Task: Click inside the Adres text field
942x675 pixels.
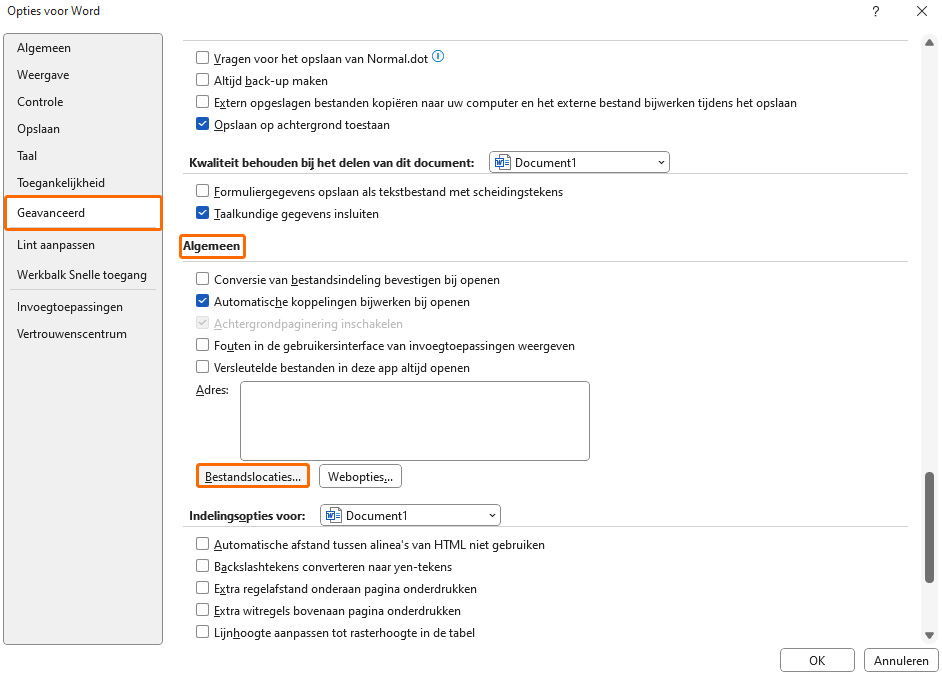Action: (x=414, y=420)
